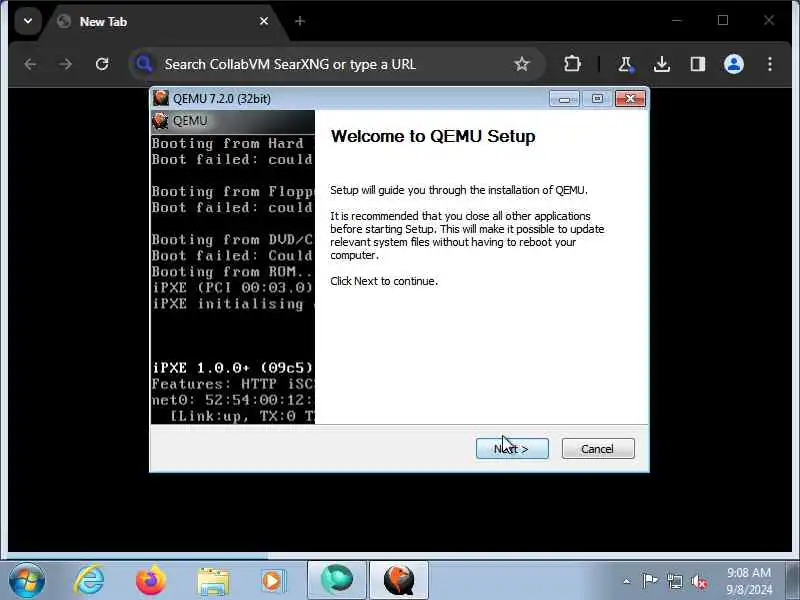Screen dimensions: 800x600
Task: Open the browser Extensions puzzle icon
Action: click(572, 64)
